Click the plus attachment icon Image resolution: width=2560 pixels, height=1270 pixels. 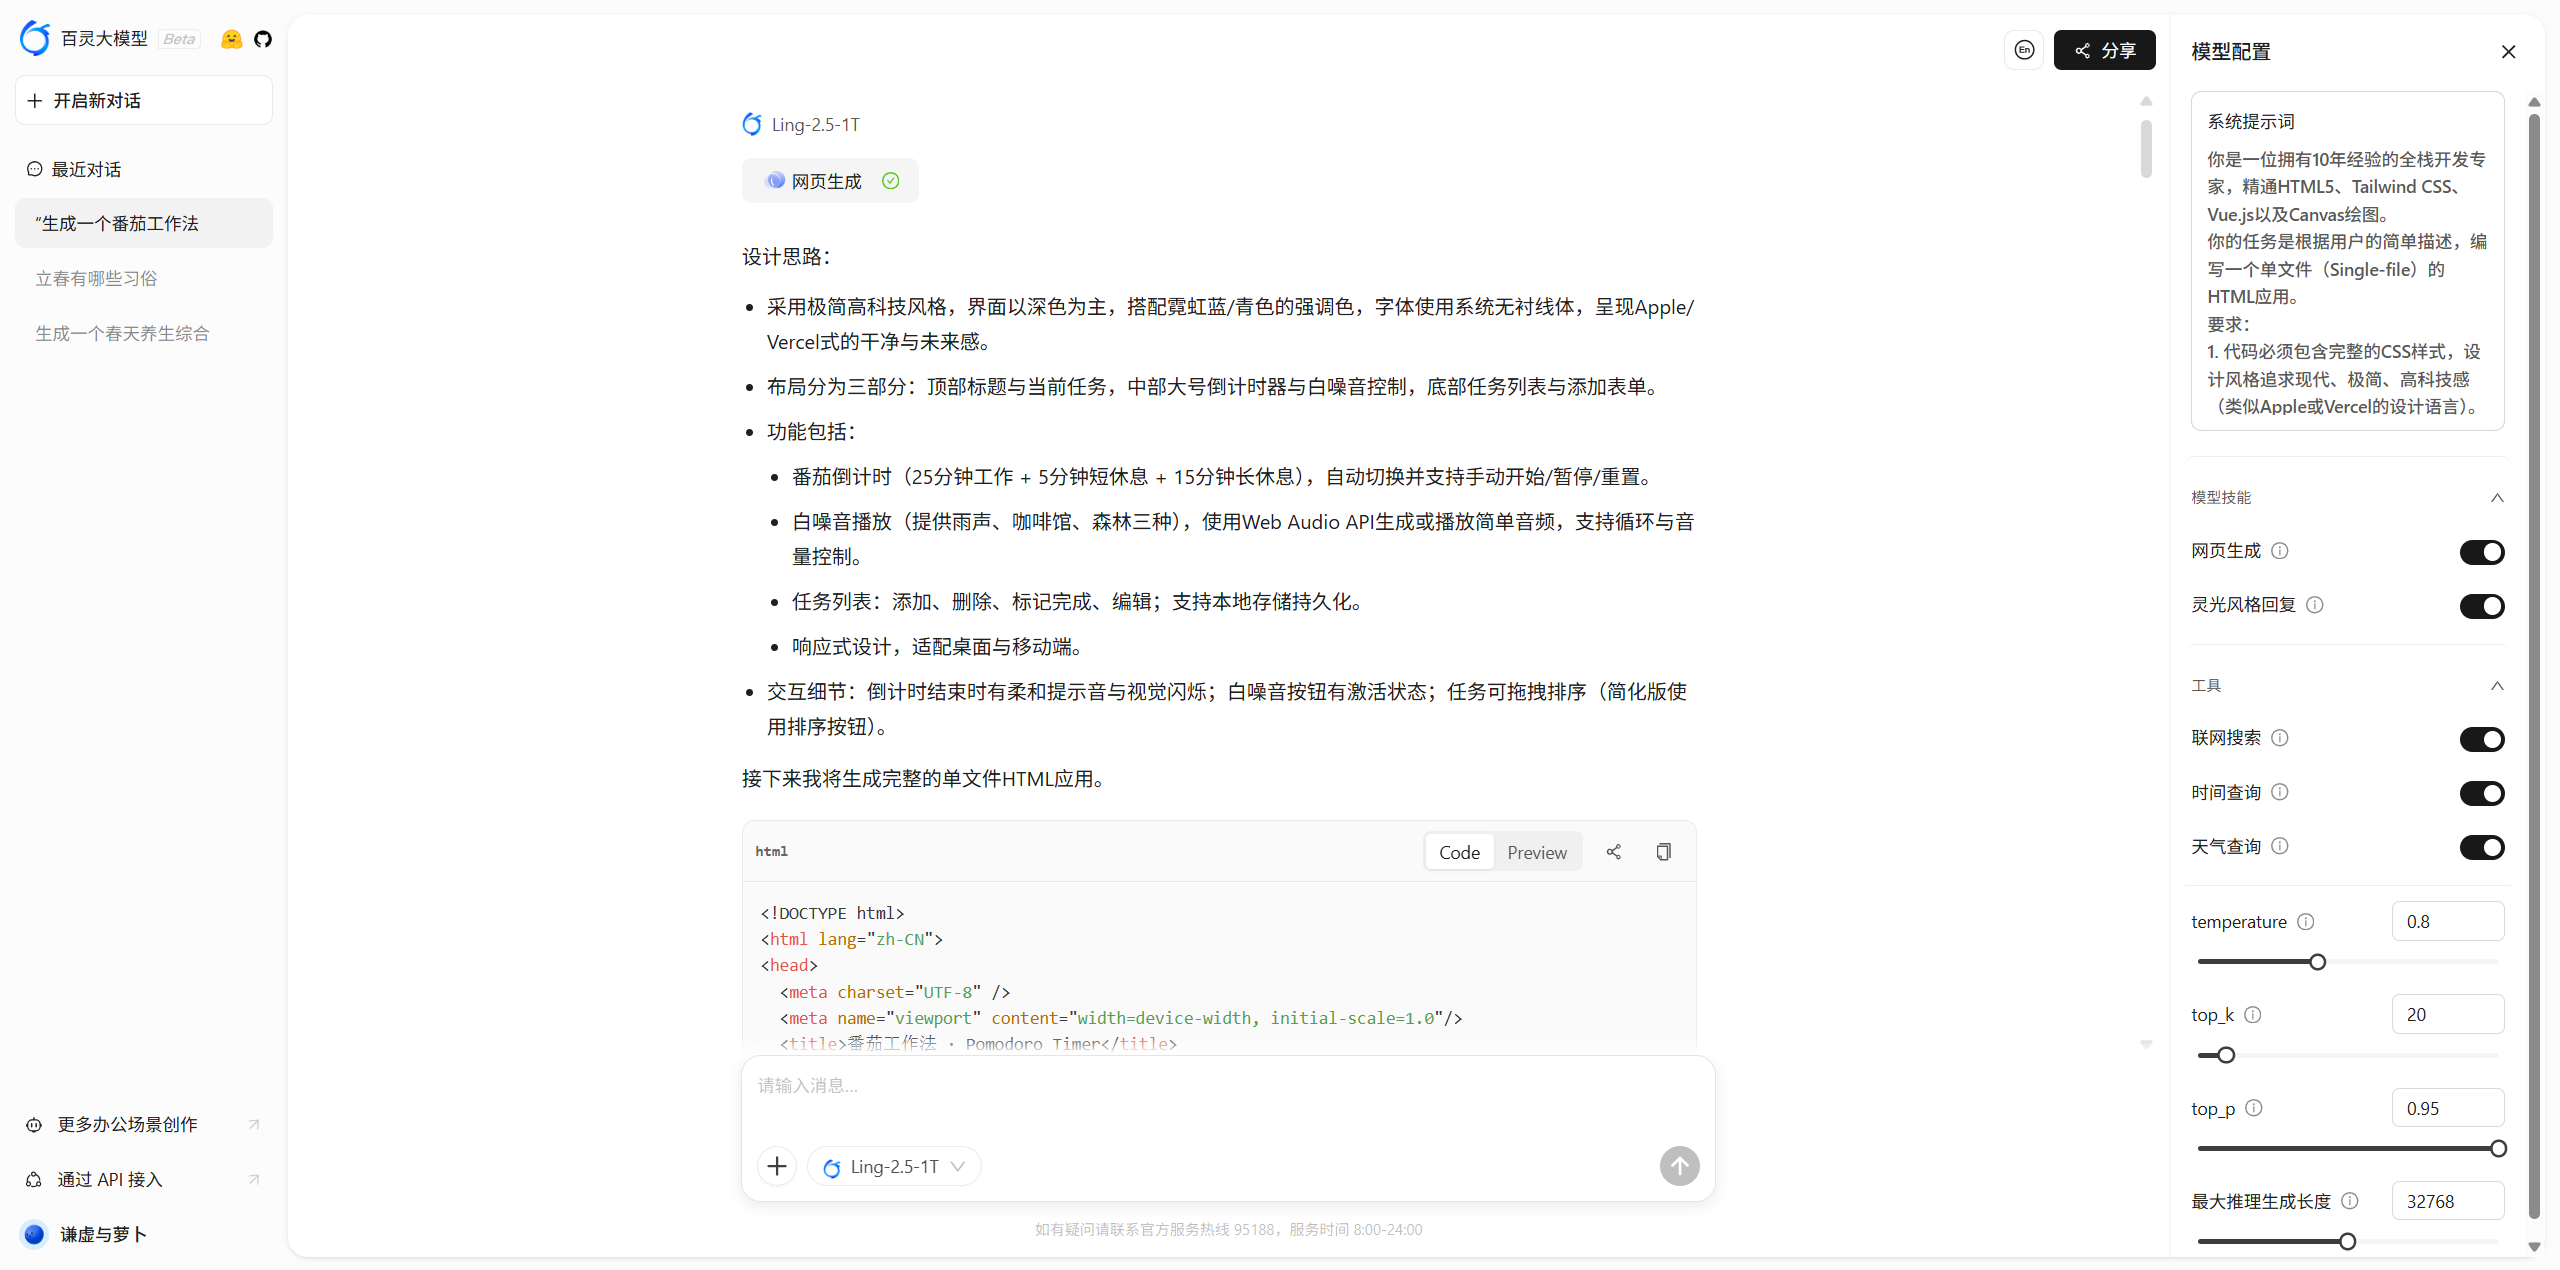pyautogui.click(x=777, y=1166)
